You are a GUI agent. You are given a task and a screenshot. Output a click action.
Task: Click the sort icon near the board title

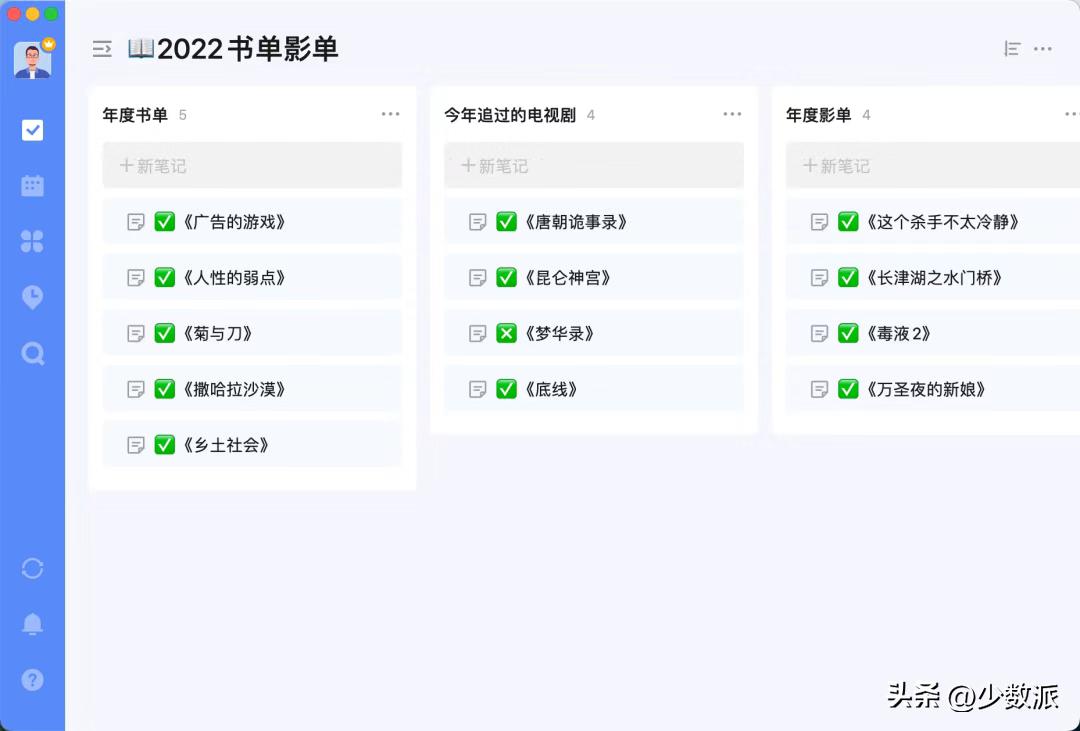tap(1011, 48)
